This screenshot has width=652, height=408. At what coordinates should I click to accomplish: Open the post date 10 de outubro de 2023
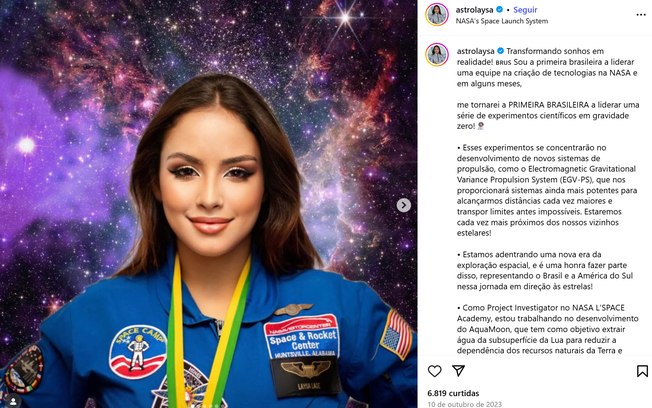click(x=464, y=404)
